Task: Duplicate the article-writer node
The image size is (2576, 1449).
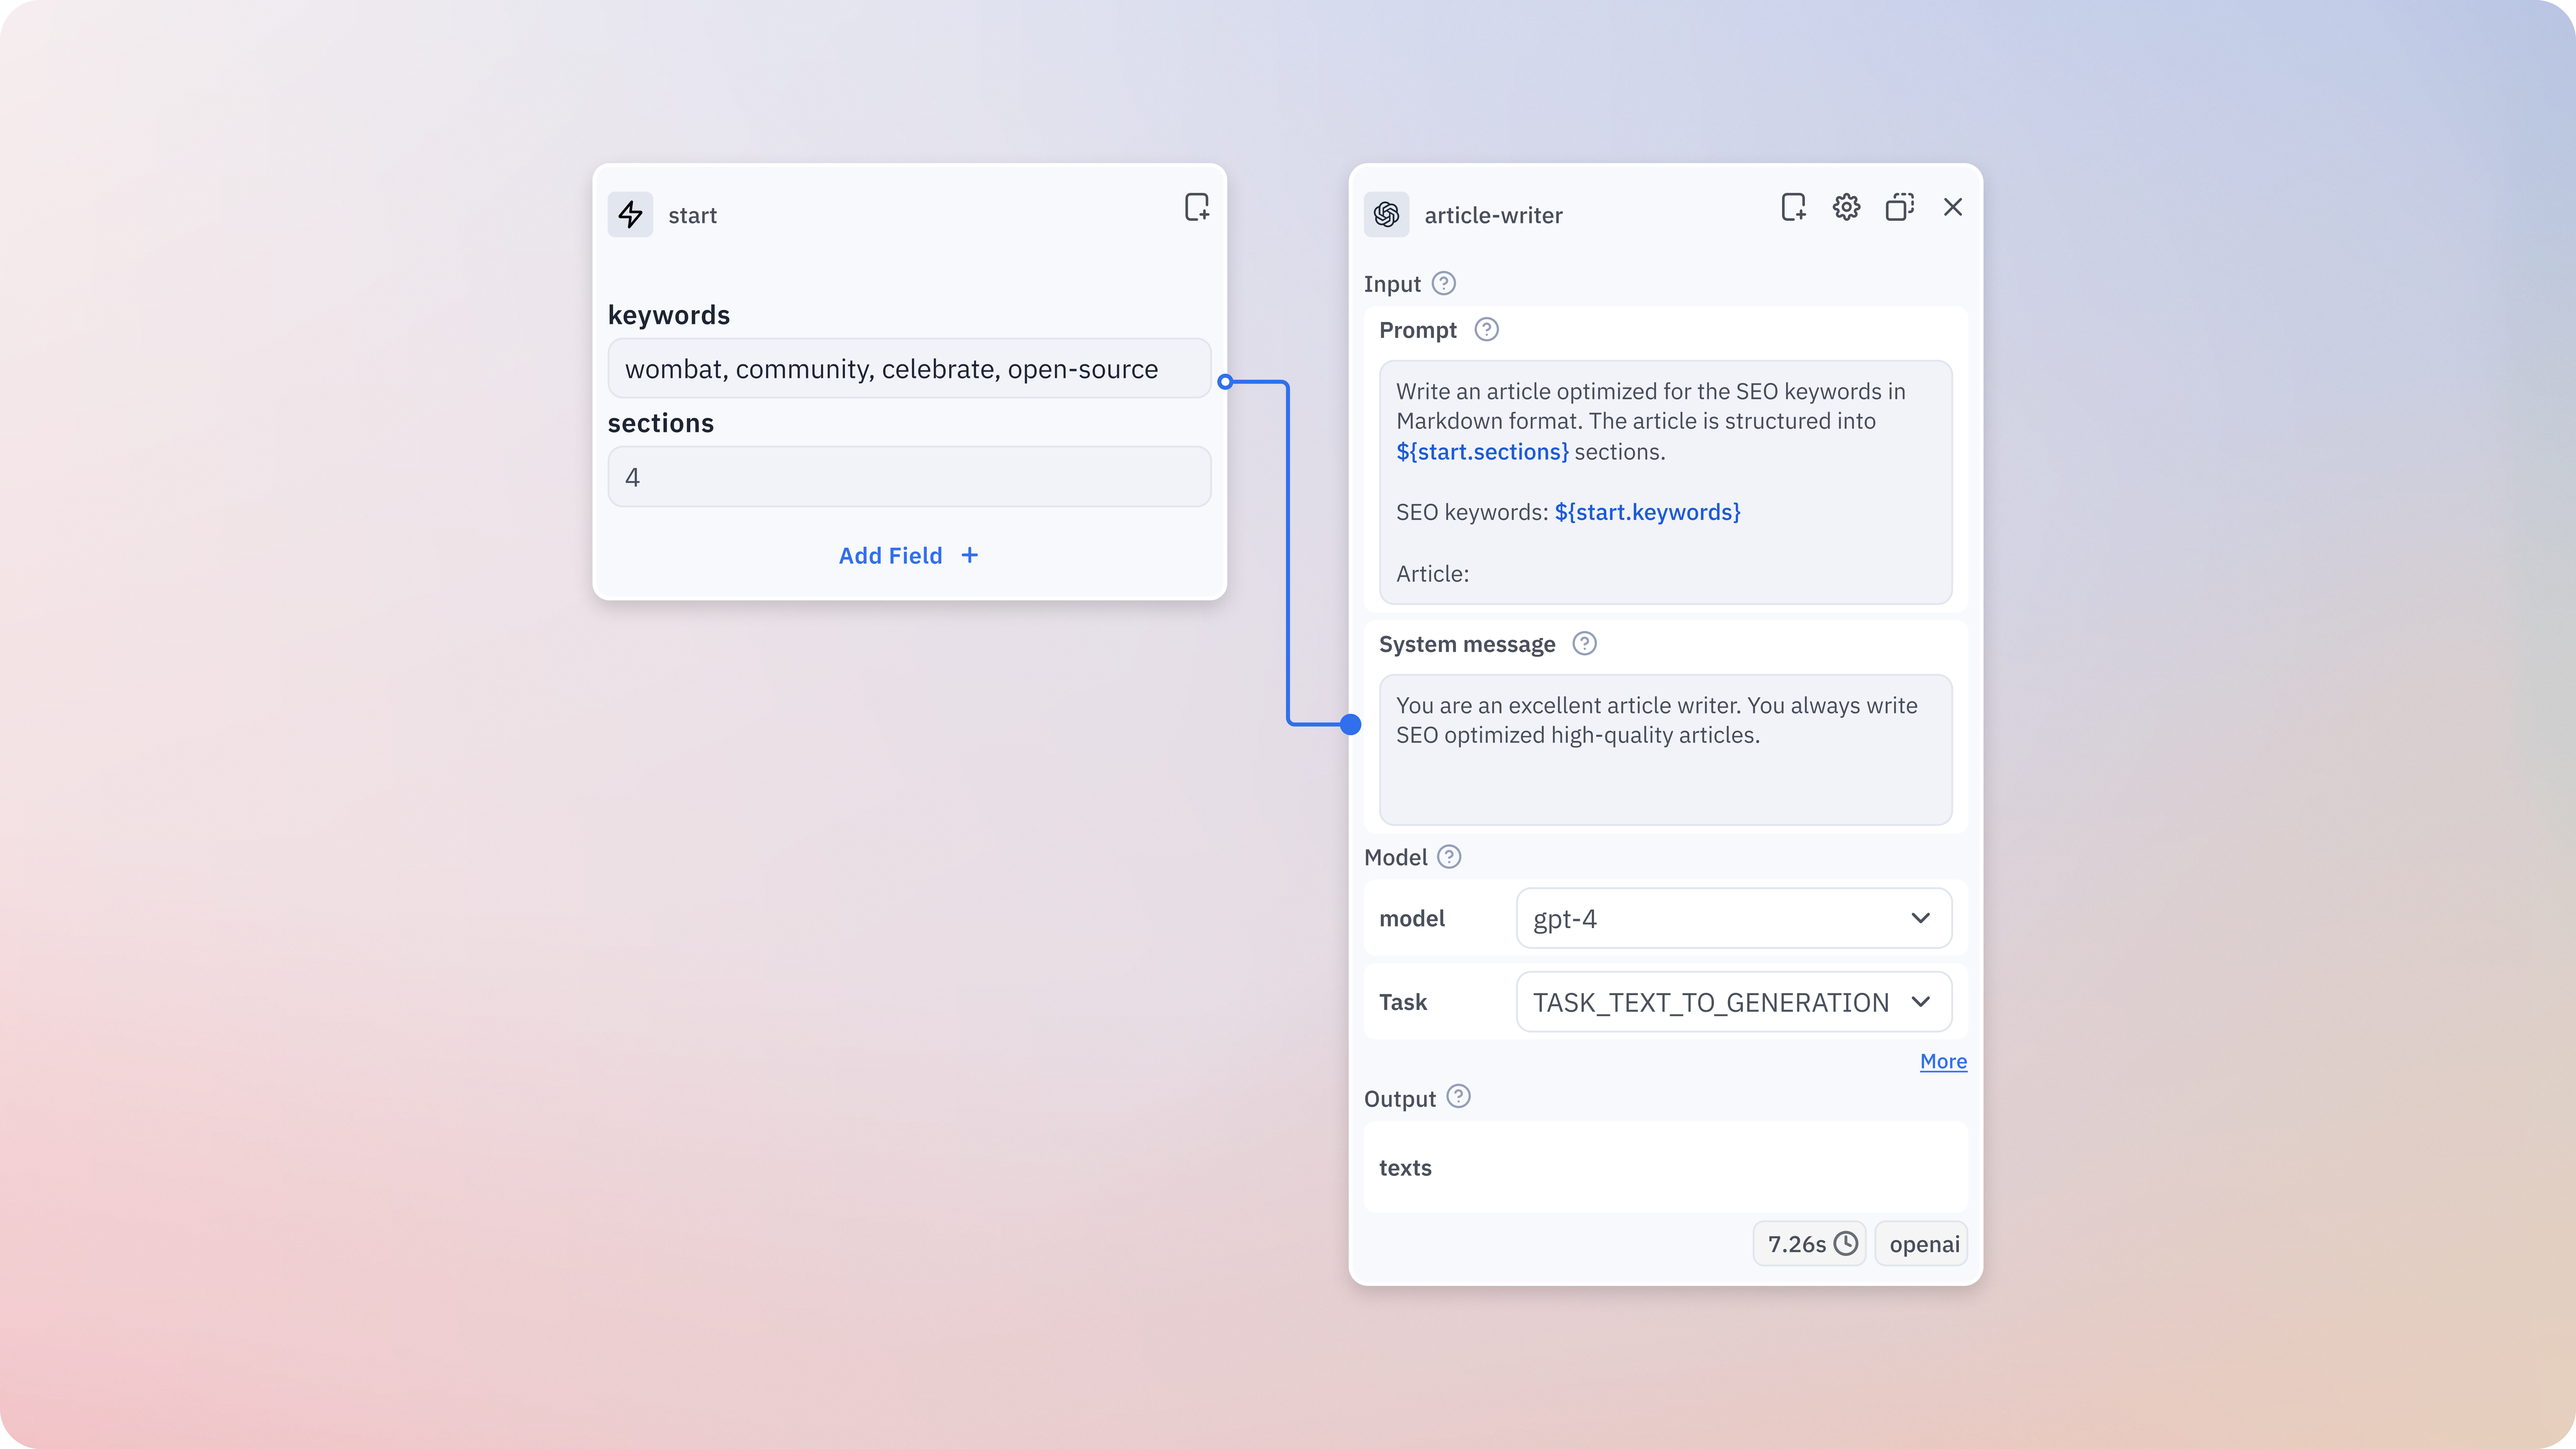Action: (1899, 207)
